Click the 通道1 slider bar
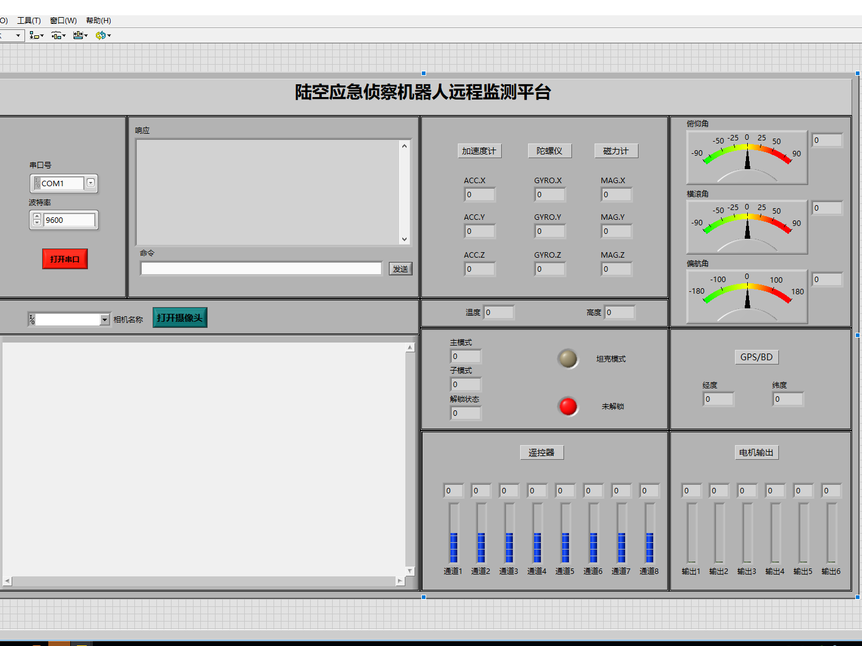Image resolution: width=862 pixels, height=646 pixels. (454, 533)
